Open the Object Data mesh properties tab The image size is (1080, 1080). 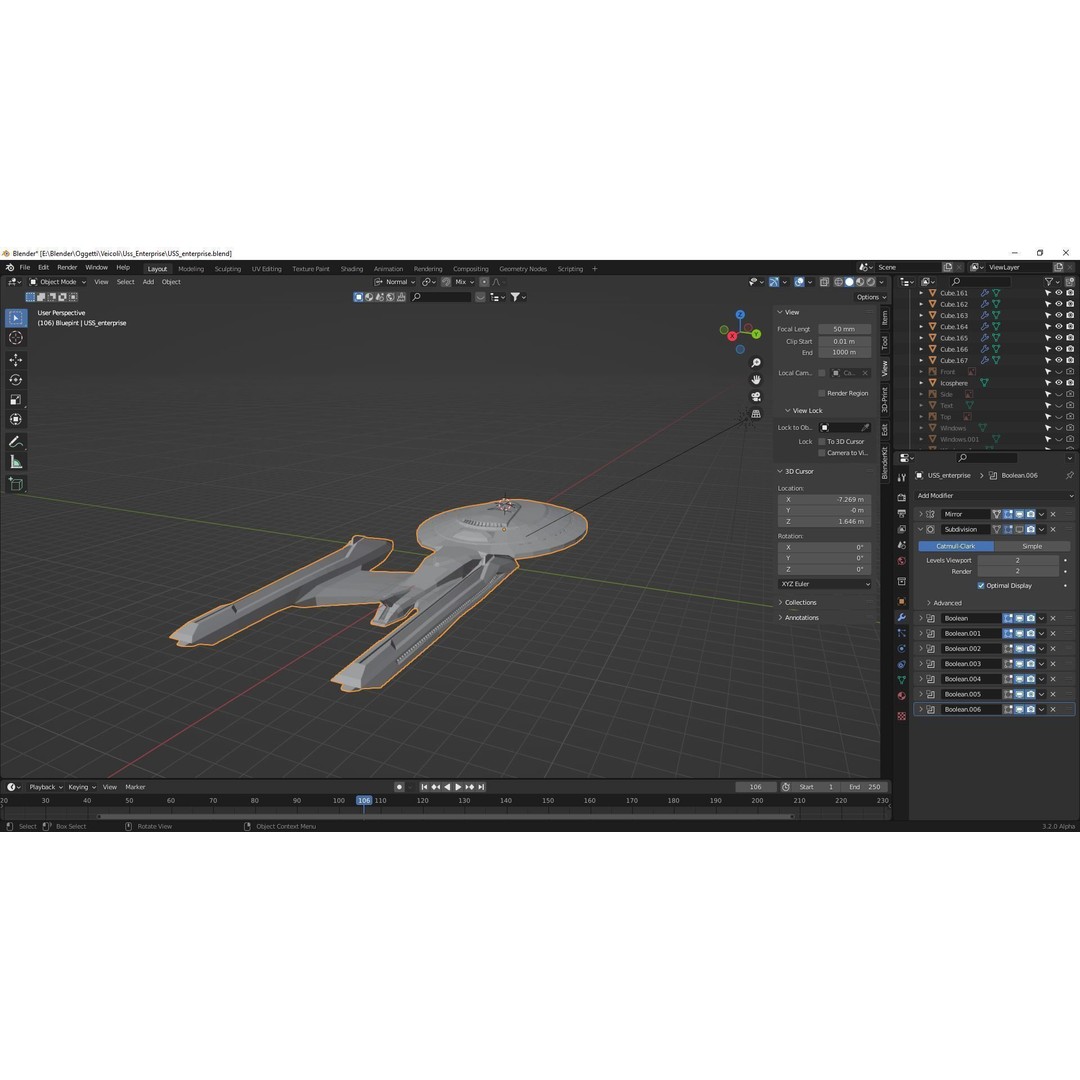tap(902, 680)
